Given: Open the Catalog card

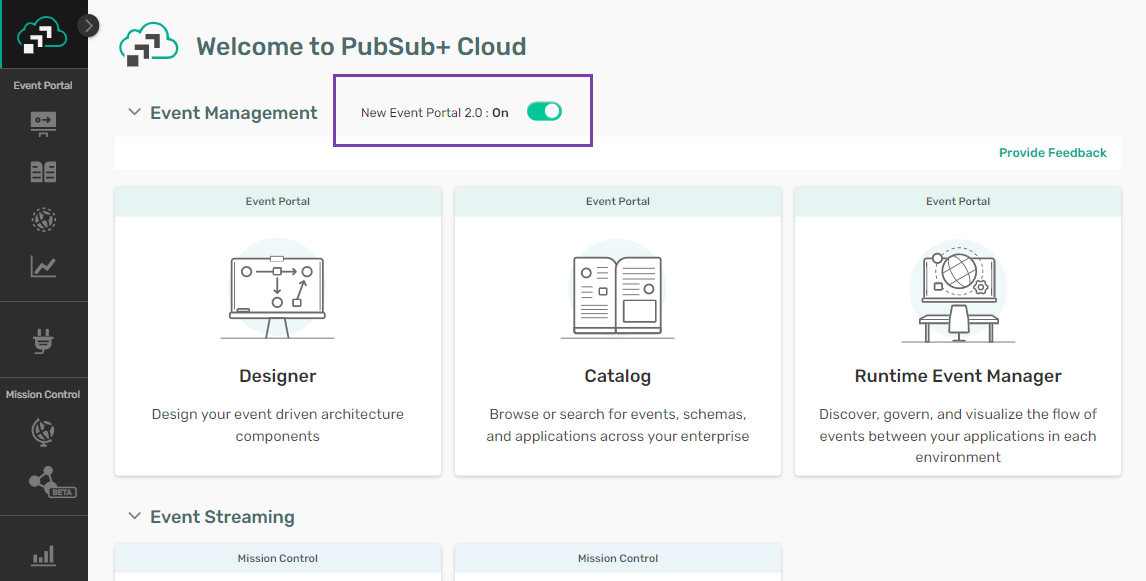Looking at the screenshot, I should pyautogui.click(x=618, y=331).
